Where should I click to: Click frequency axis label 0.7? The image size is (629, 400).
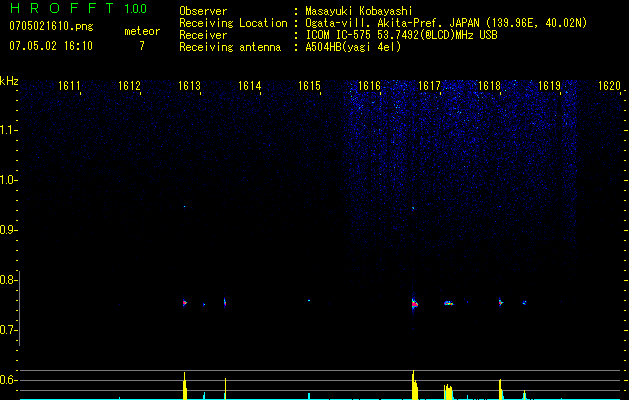(x=8, y=330)
